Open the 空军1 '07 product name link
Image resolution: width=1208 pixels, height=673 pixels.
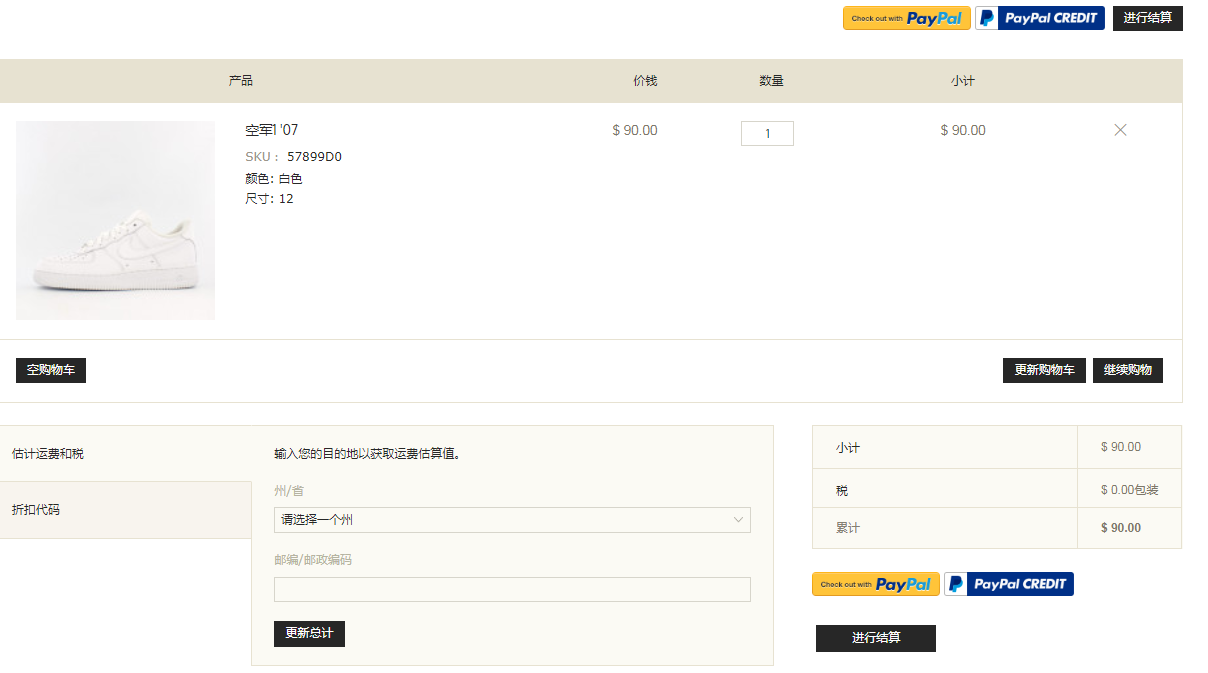pos(272,130)
